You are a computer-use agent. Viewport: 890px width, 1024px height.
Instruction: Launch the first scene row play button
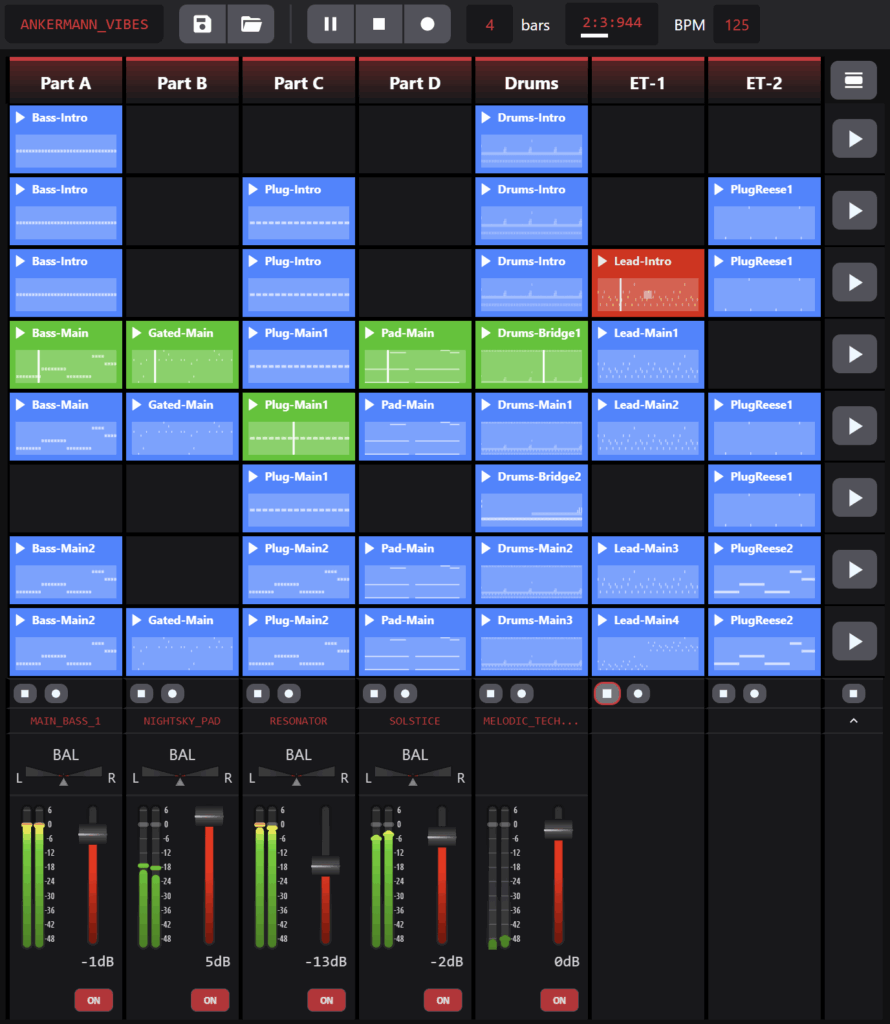(x=853, y=139)
